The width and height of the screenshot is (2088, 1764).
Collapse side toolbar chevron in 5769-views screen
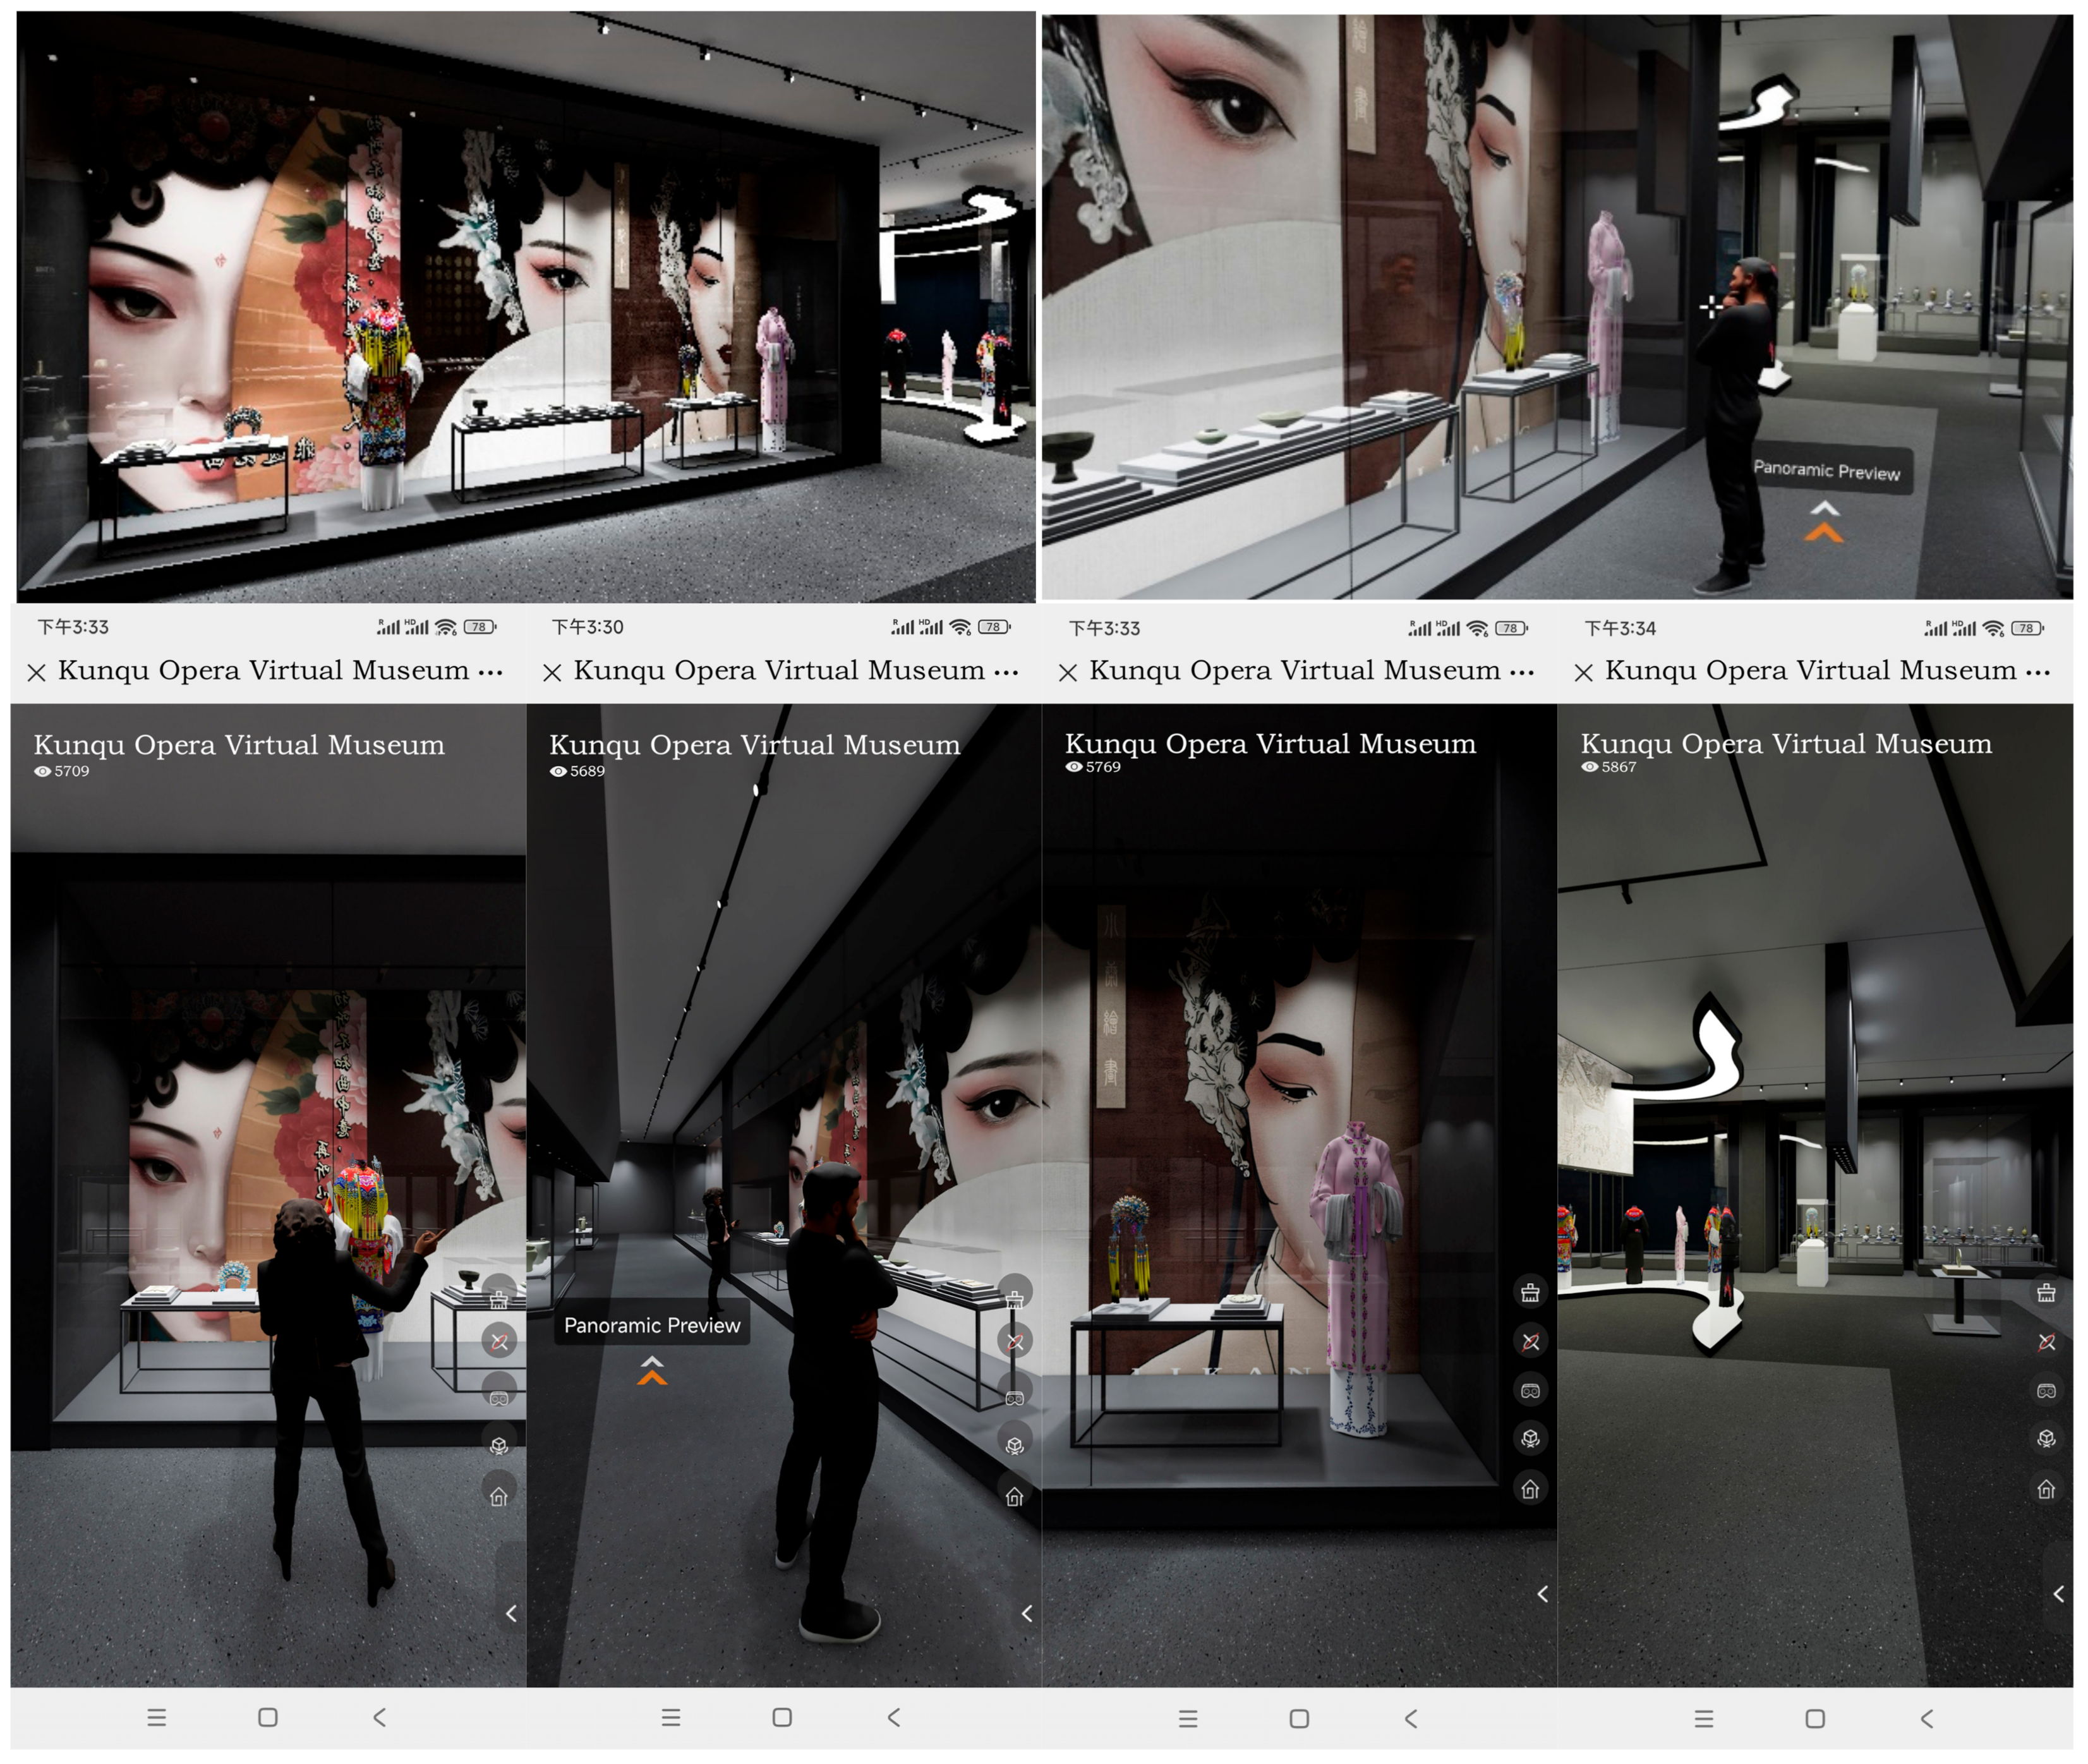1542,1593
